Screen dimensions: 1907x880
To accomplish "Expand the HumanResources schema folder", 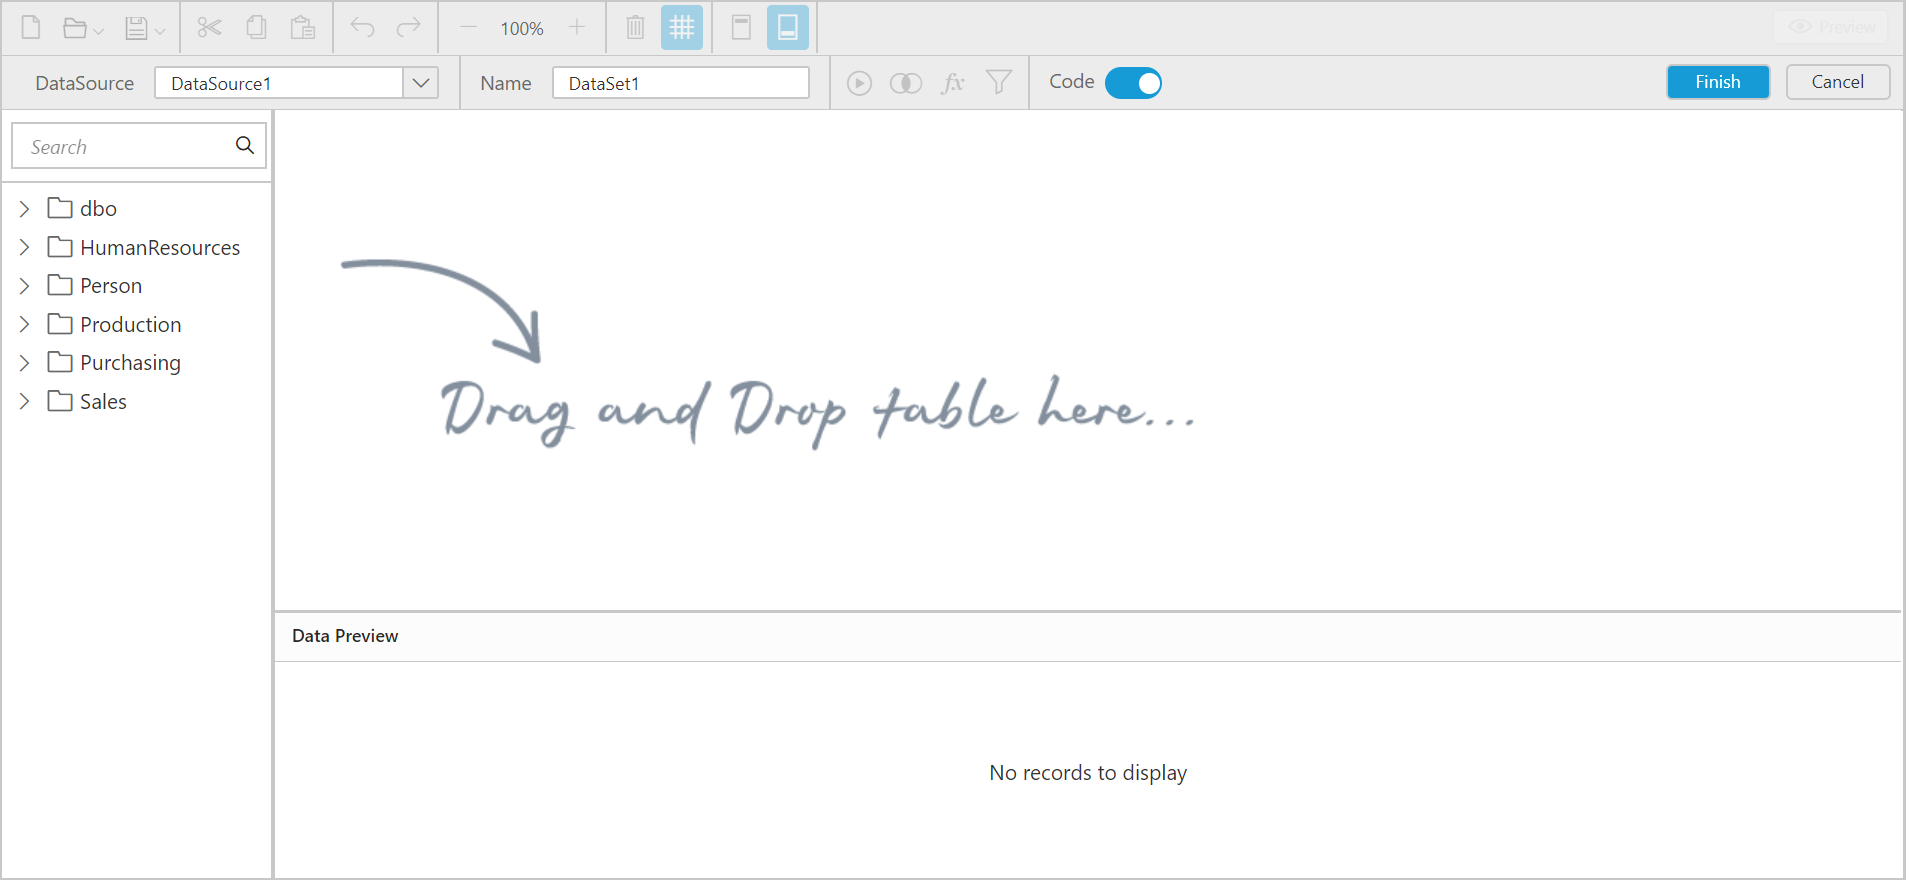I will tap(25, 247).
